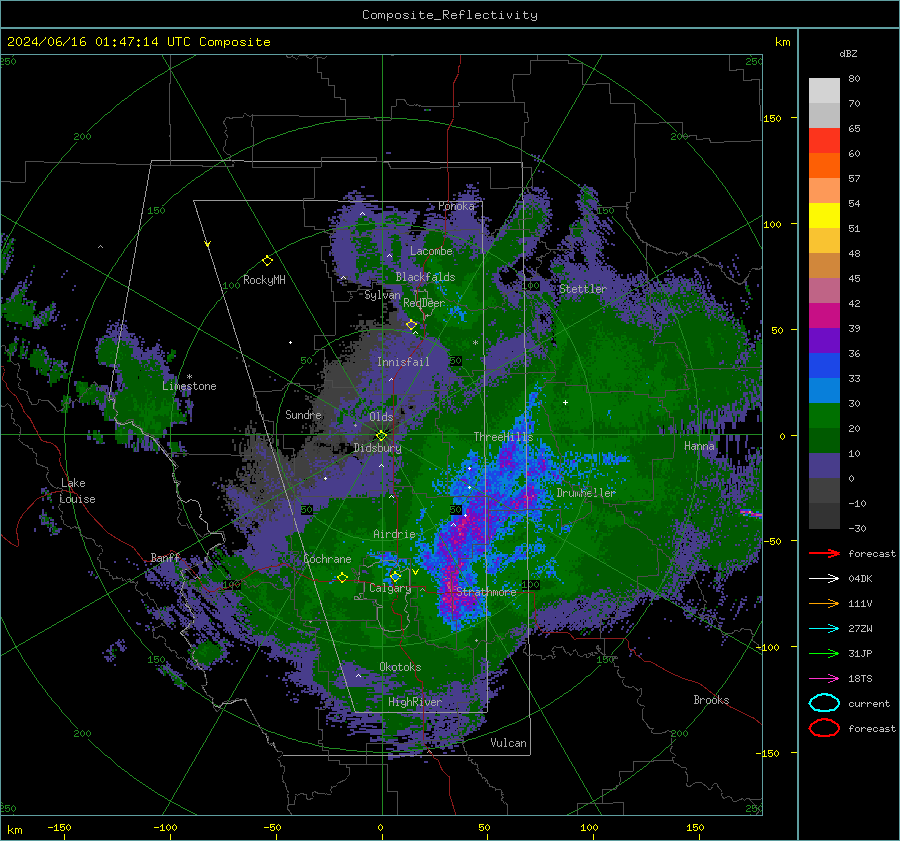The height and width of the screenshot is (841, 900).
Task: Click the Composite_Reflectivity title
Action: (450, 15)
